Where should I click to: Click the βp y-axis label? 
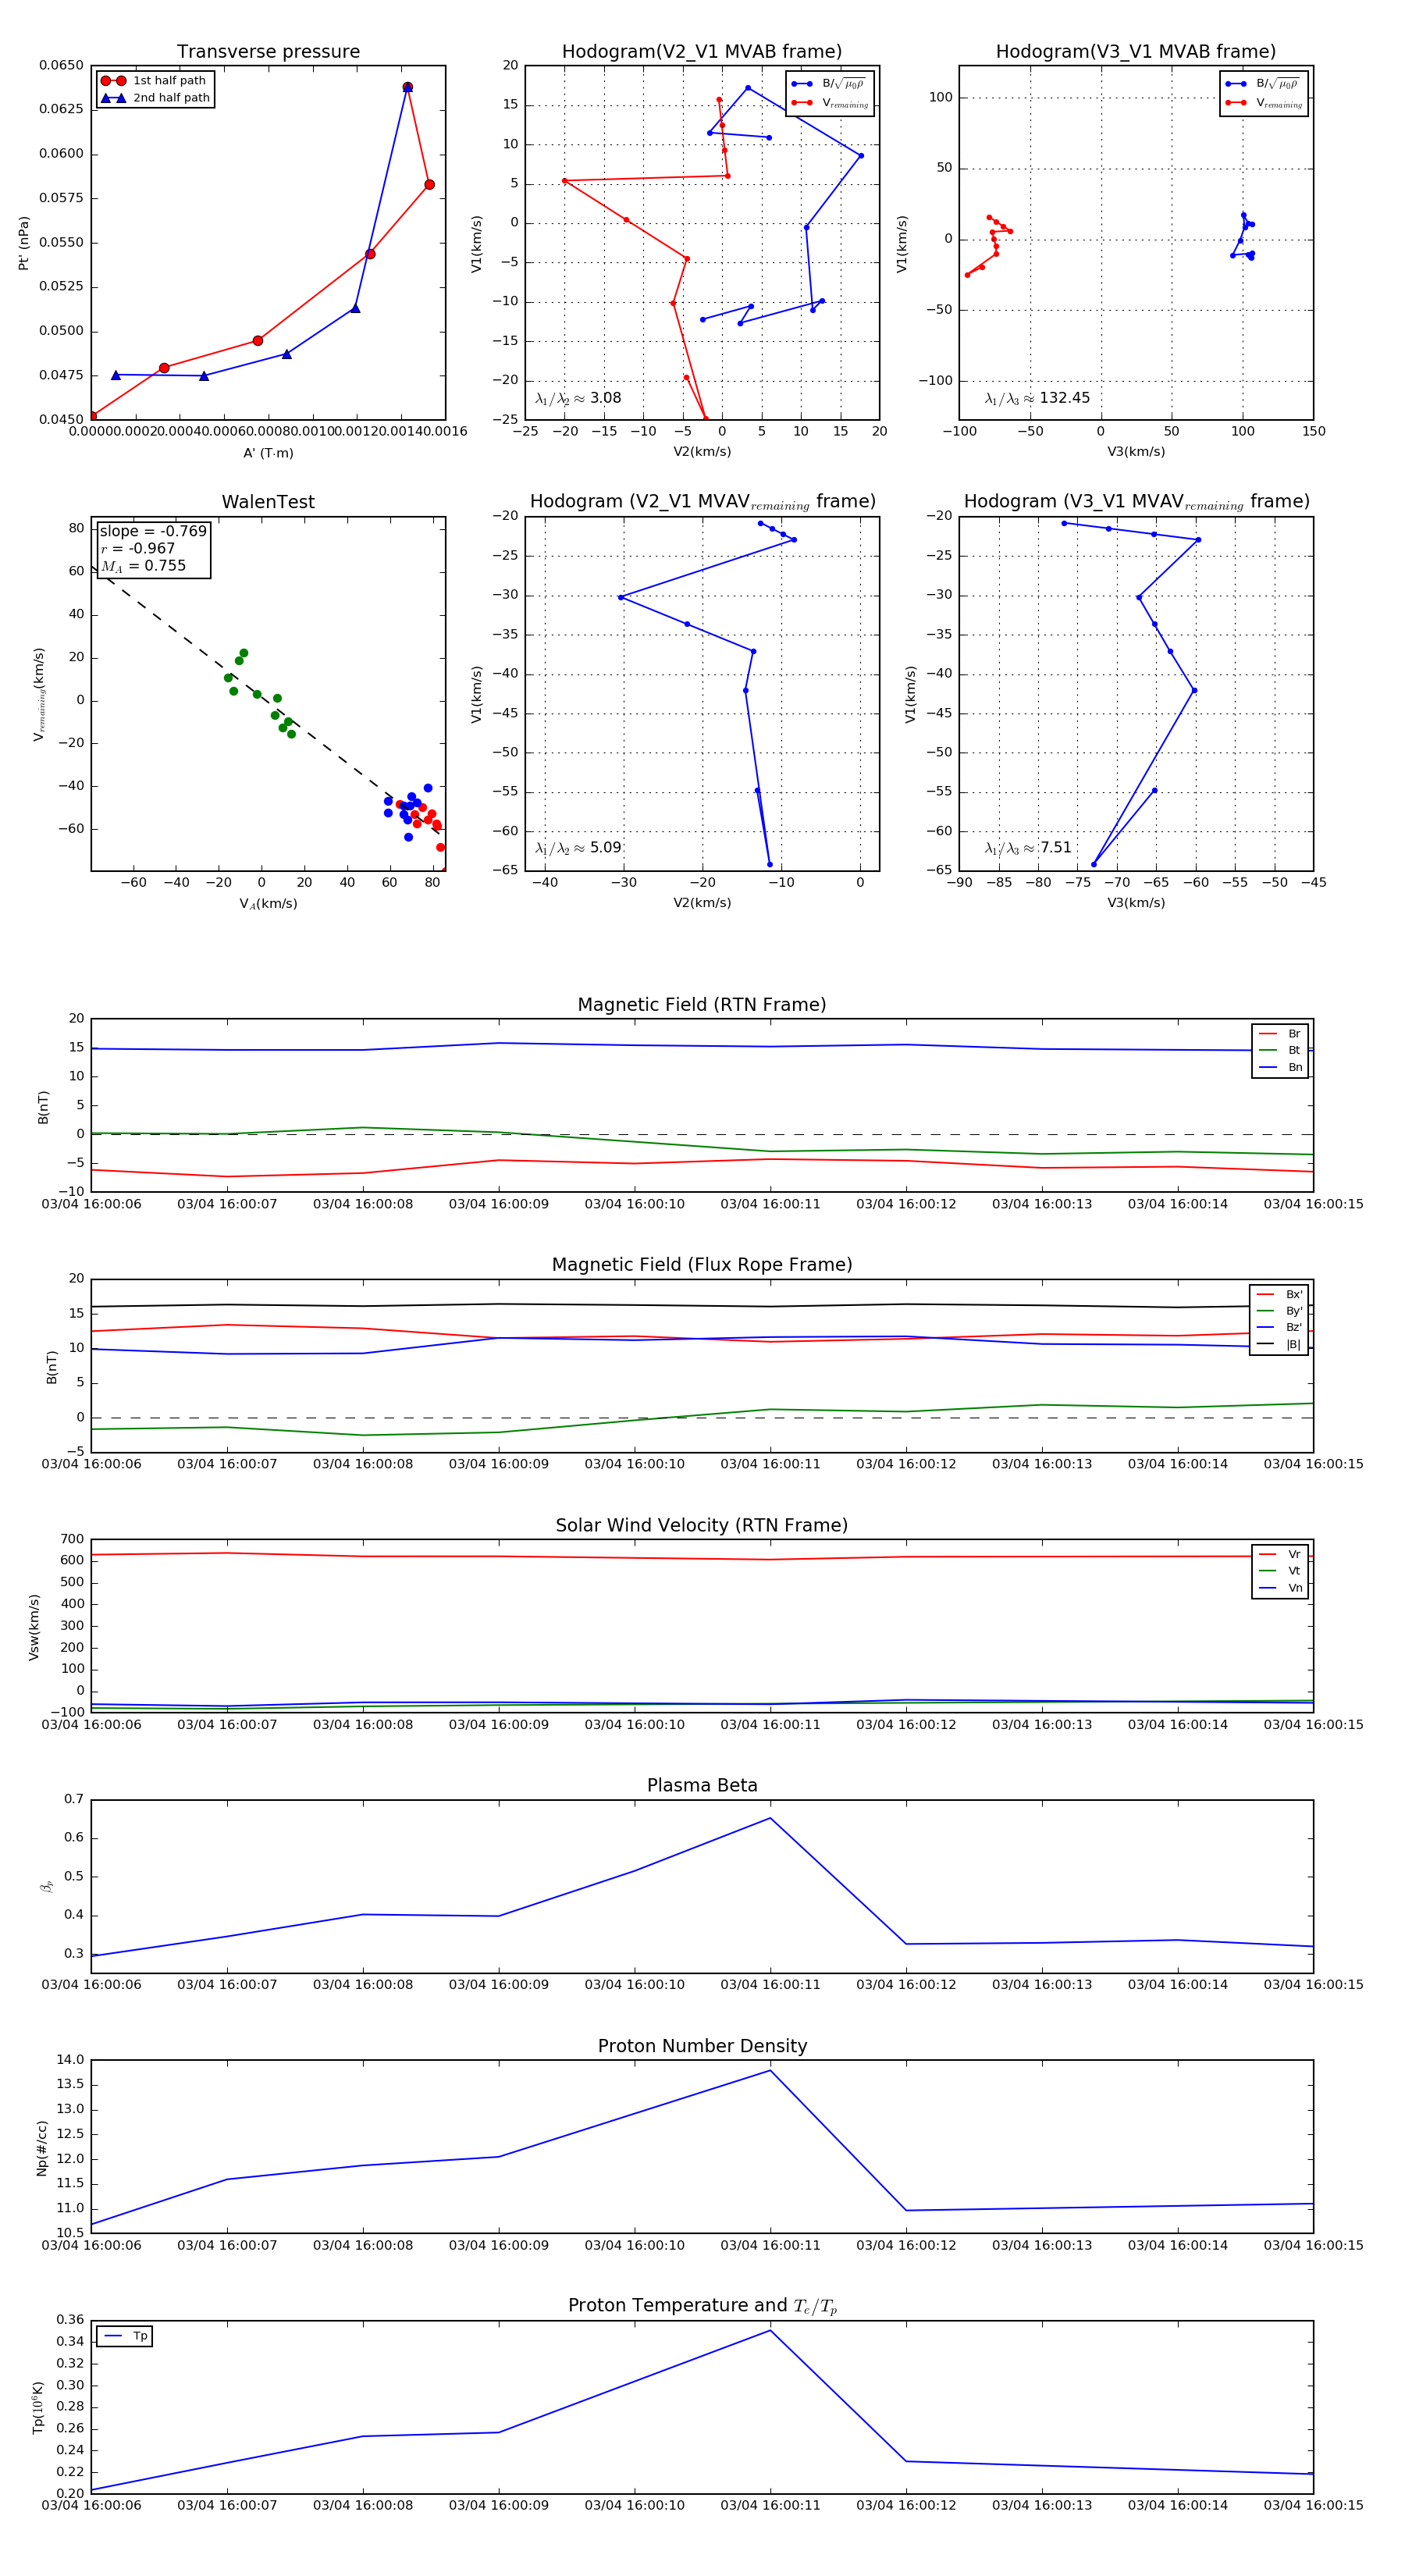[x=45, y=1887]
